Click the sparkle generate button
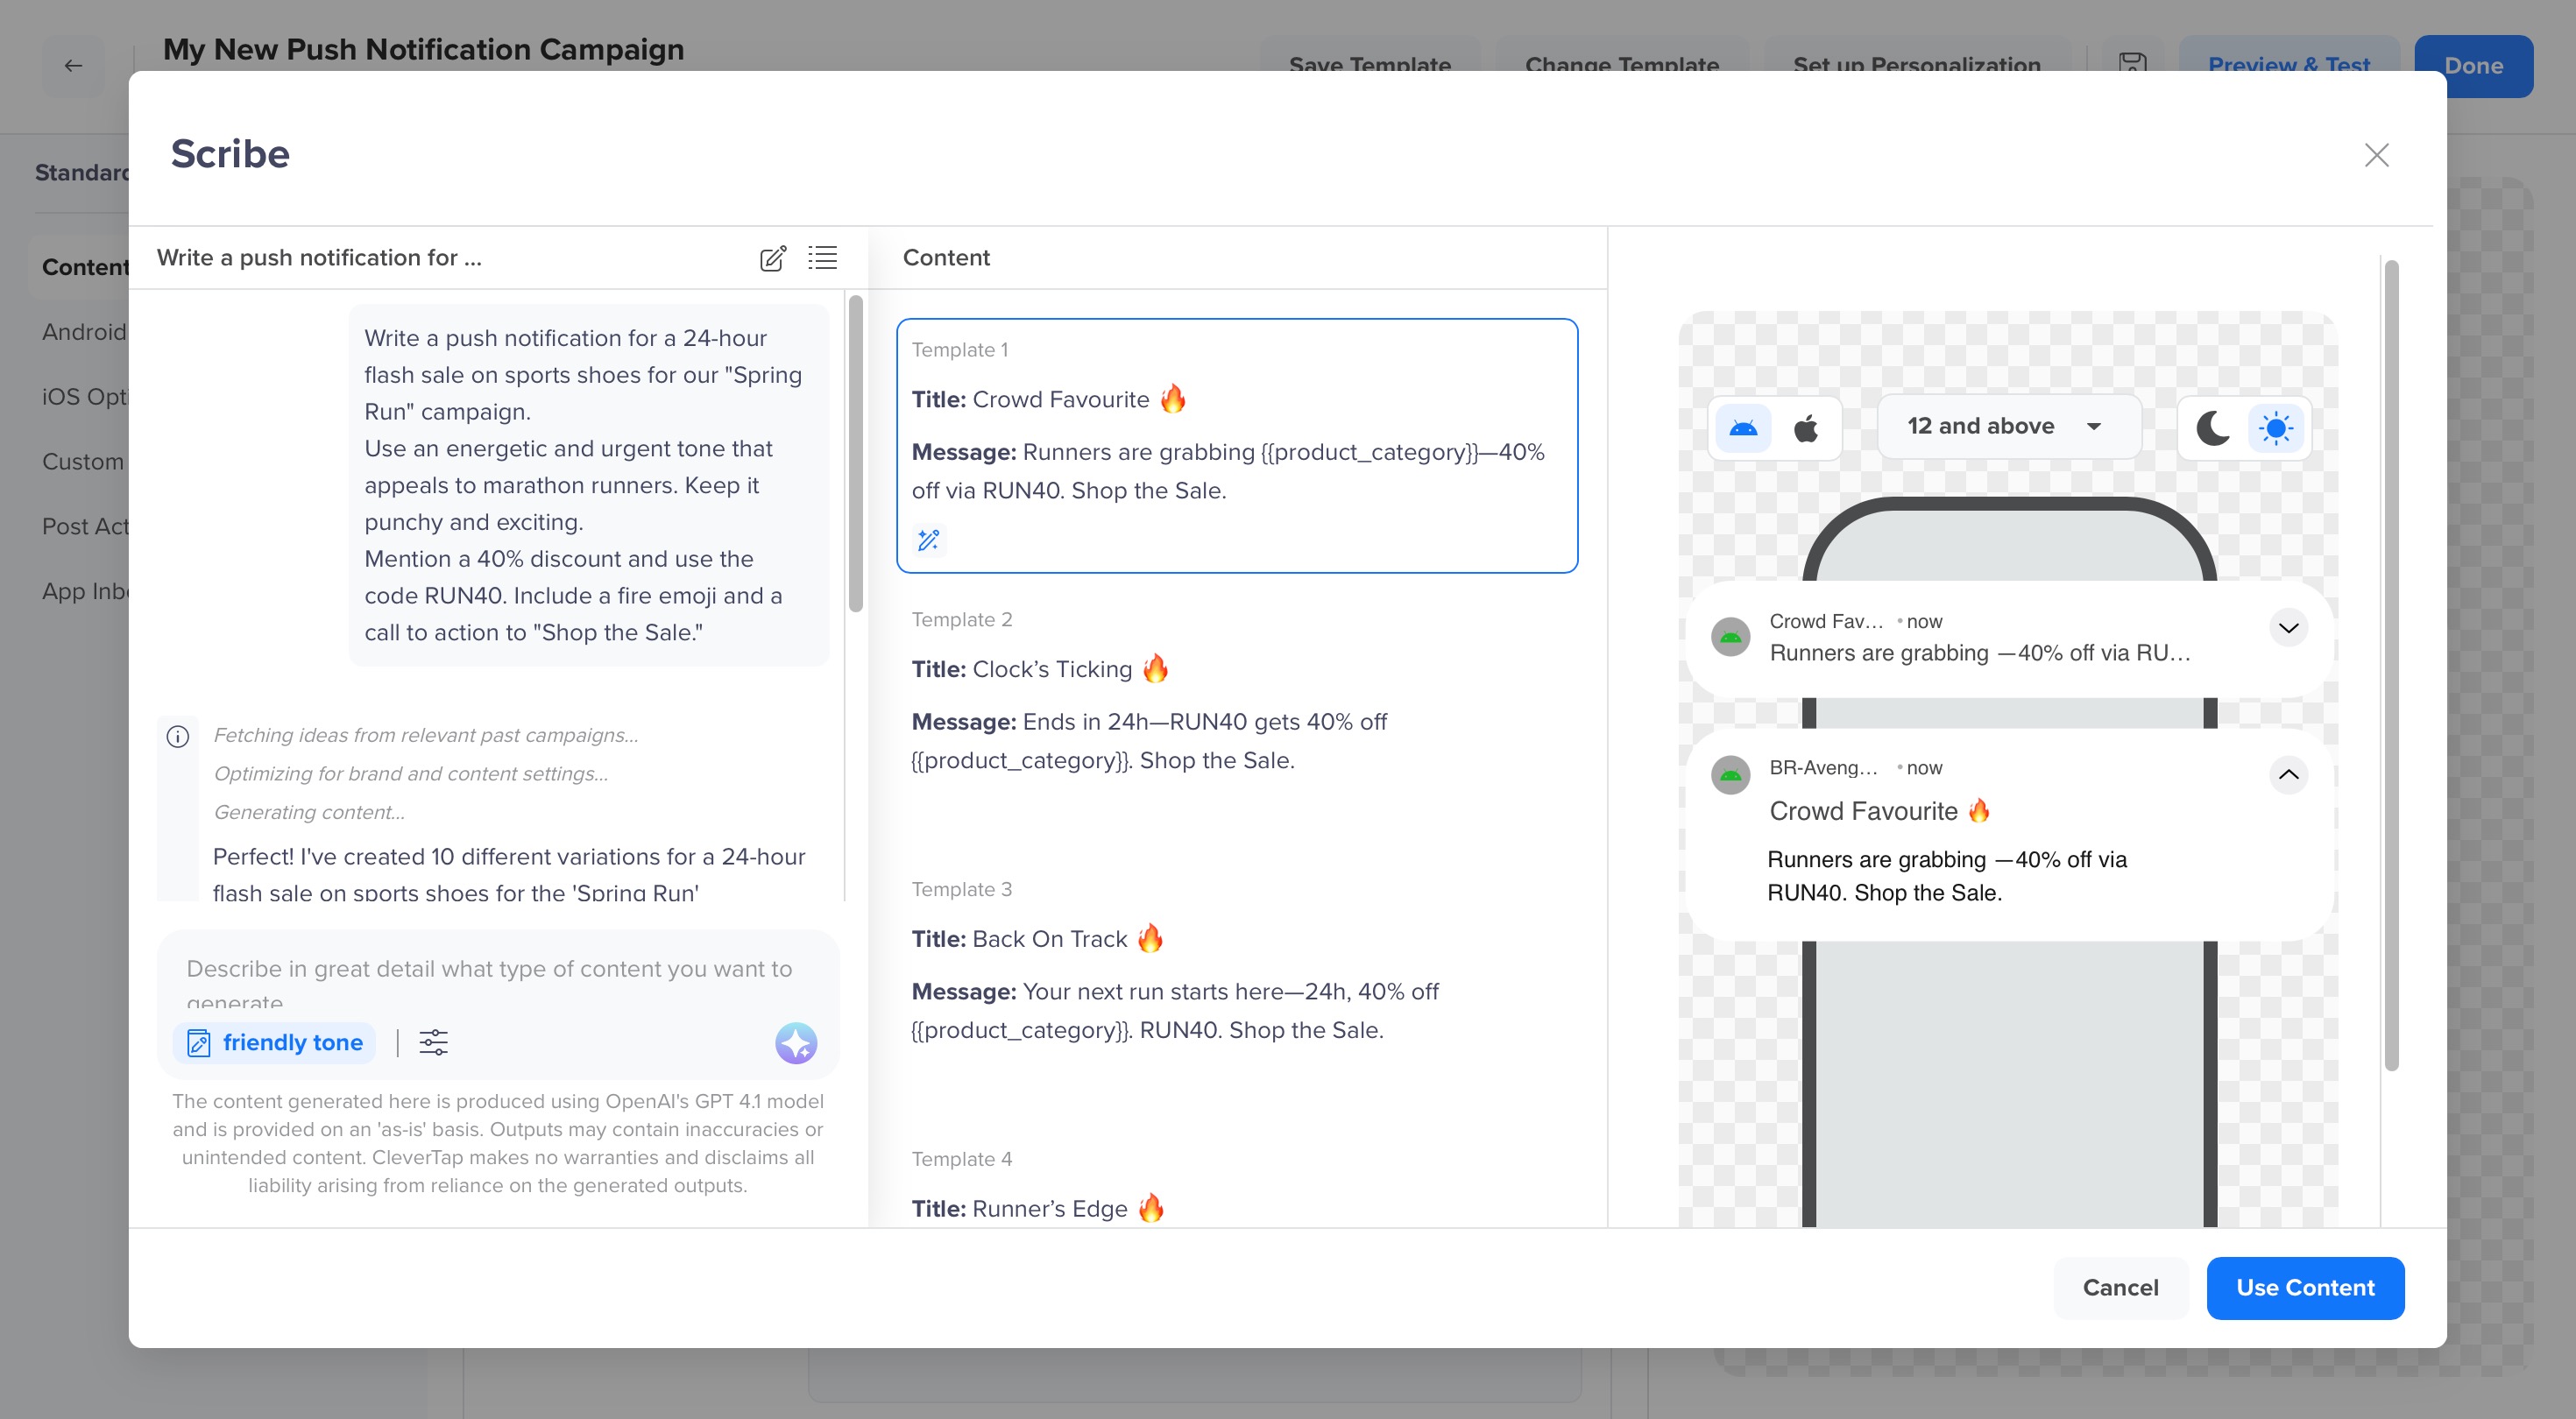Screen dimensions: 2576x1419 pos(796,1043)
